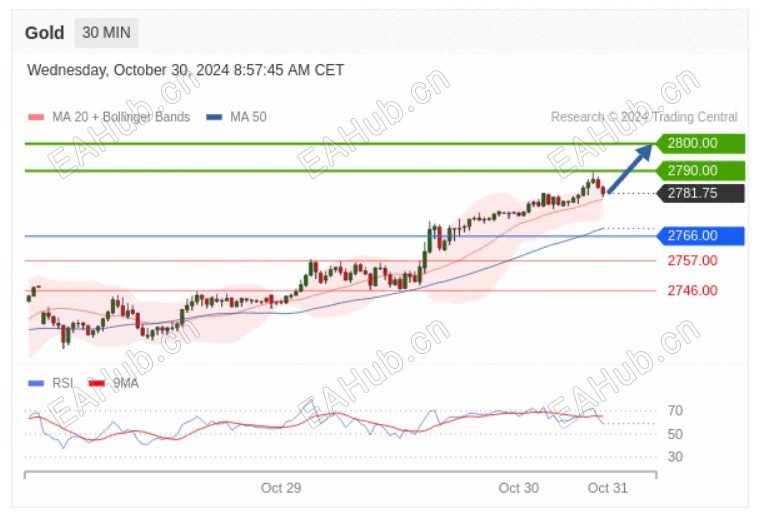Click the RSI 30 level label

tap(675, 457)
